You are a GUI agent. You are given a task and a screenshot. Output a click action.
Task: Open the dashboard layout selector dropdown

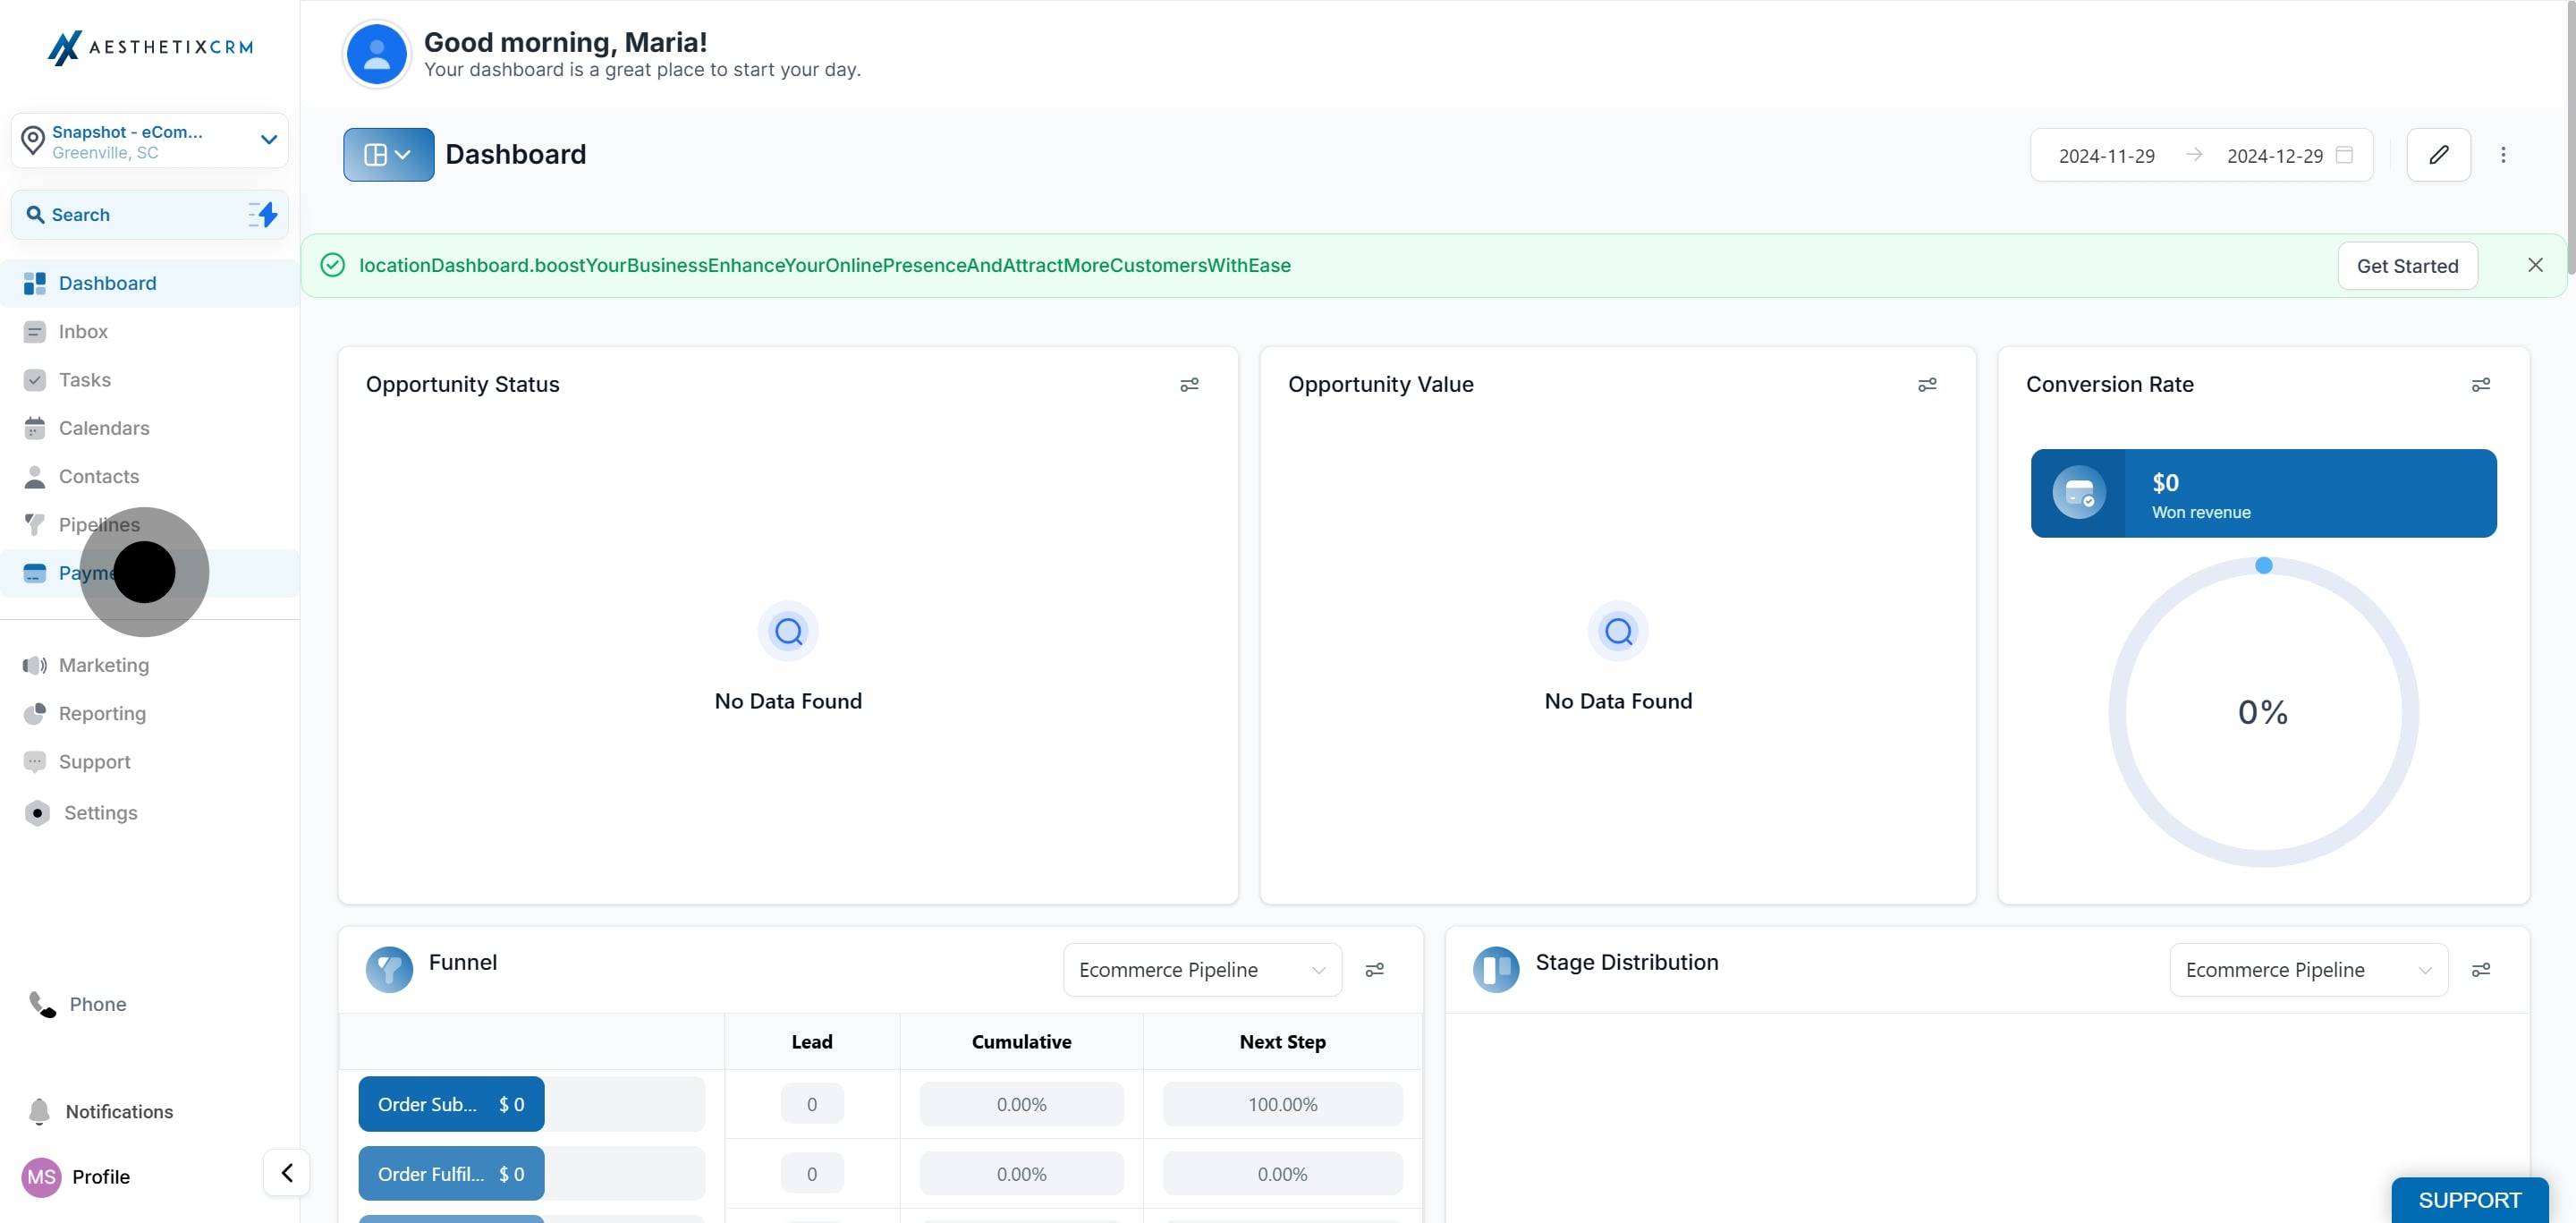click(x=389, y=155)
